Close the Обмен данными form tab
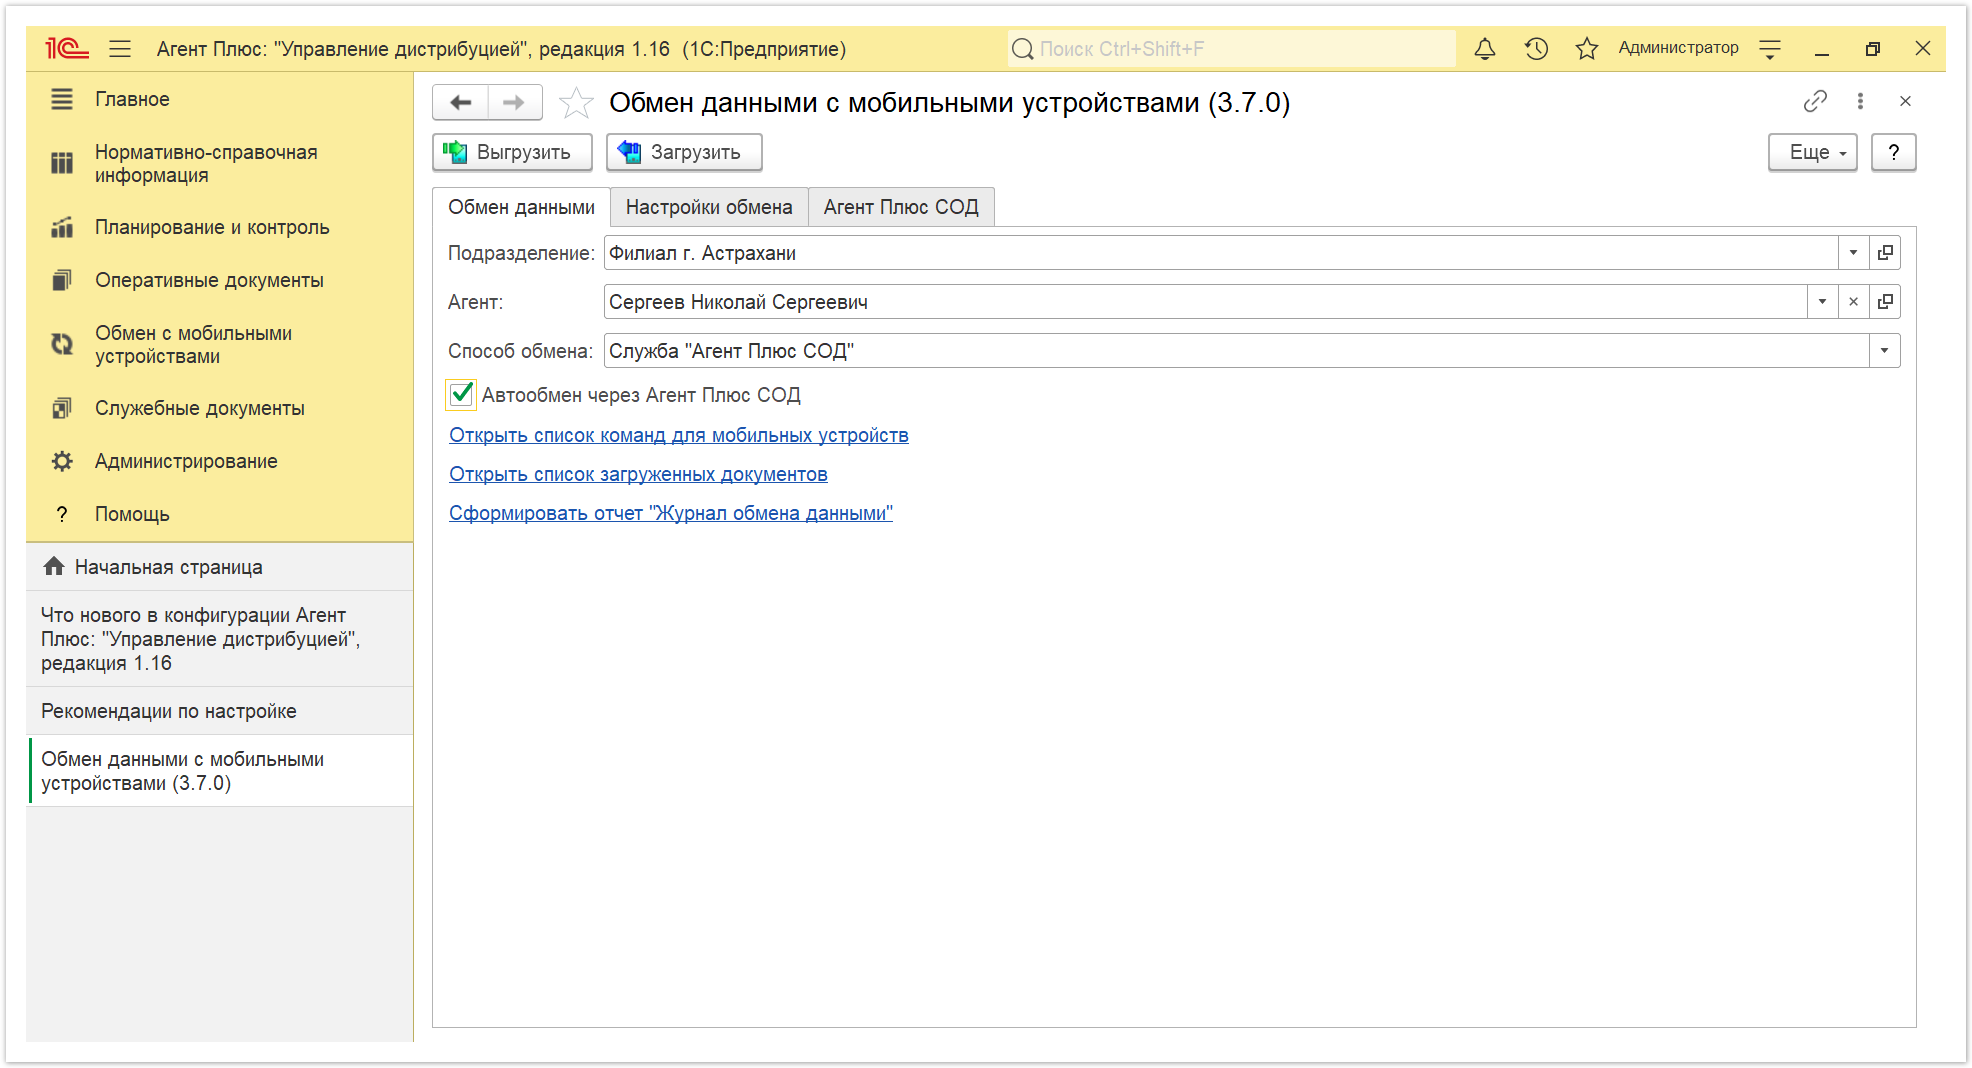Viewport: 1972px width, 1068px height. click(x=1905, y=101)
